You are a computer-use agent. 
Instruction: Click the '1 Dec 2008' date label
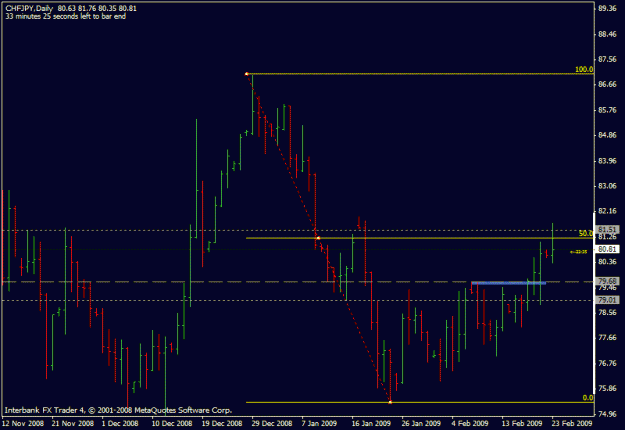pos(120,423)
